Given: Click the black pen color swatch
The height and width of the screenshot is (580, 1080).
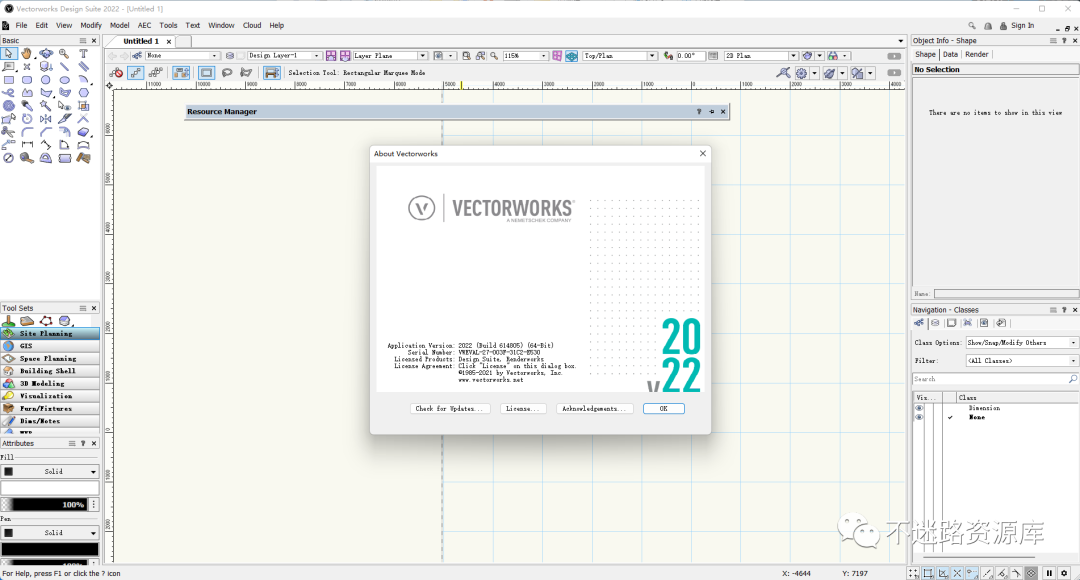Looking at the screenshot, I should point(50,549).
